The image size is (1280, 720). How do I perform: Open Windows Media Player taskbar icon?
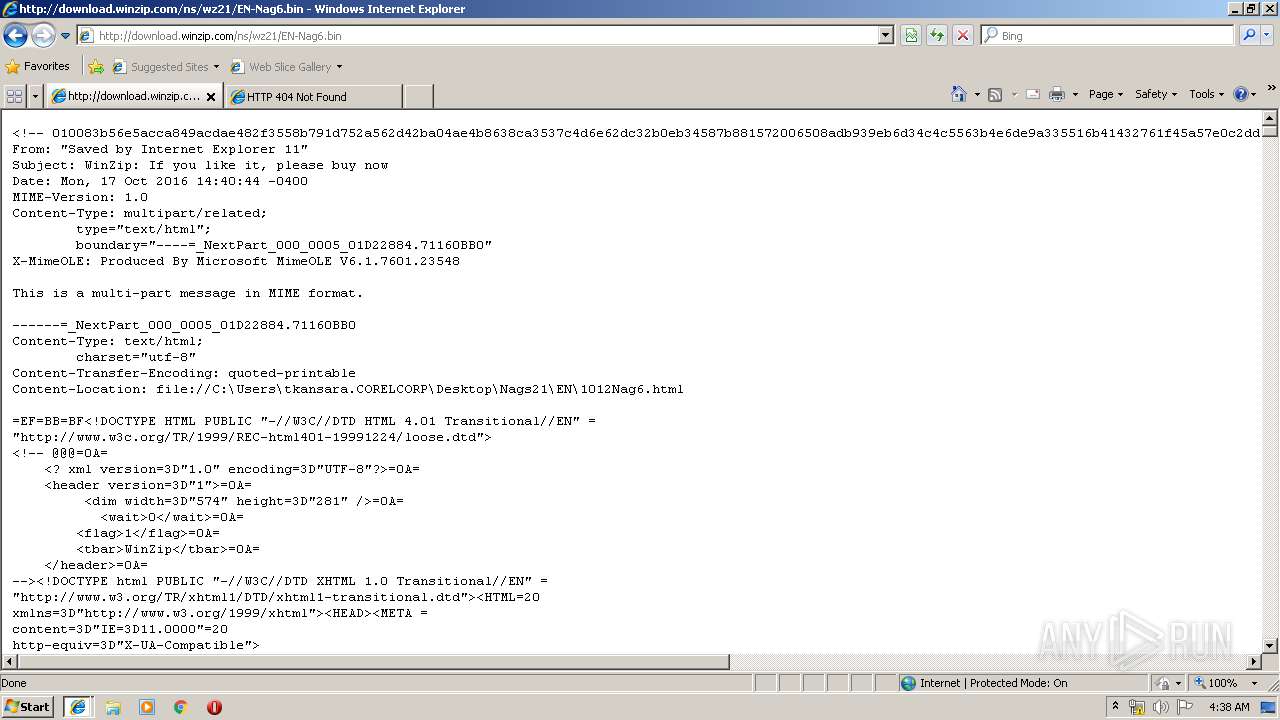[x=147, y=707]
